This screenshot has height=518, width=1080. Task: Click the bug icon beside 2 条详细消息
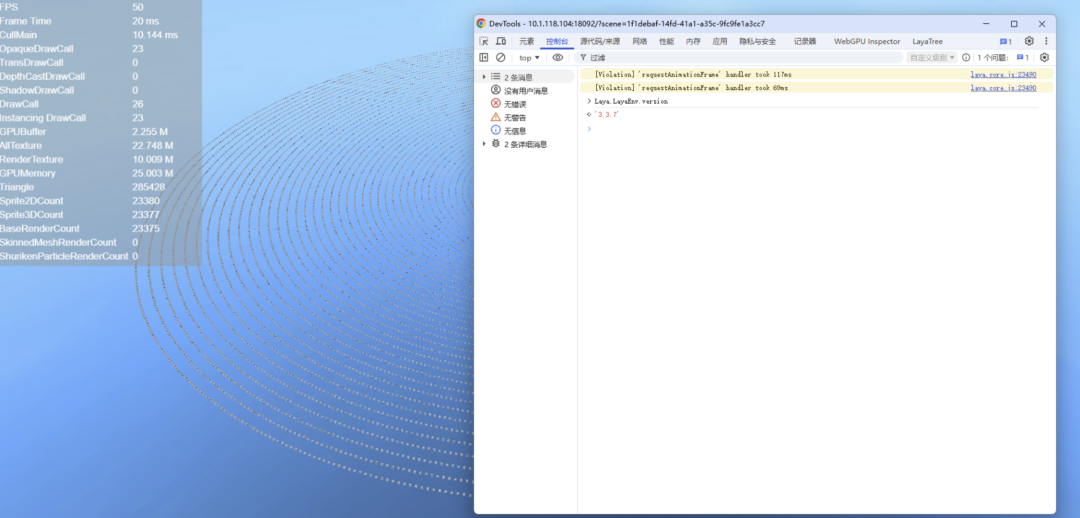pos(495,144)
